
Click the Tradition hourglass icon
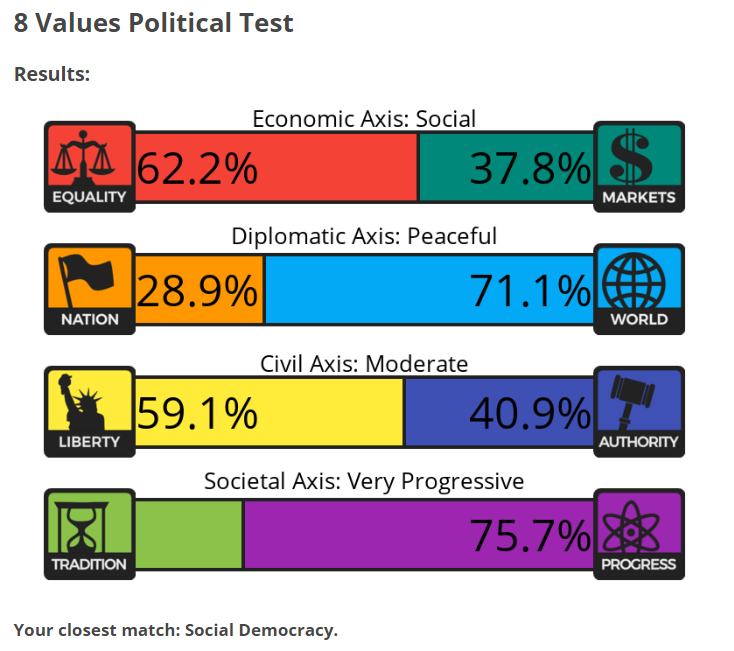click(89, 524)
